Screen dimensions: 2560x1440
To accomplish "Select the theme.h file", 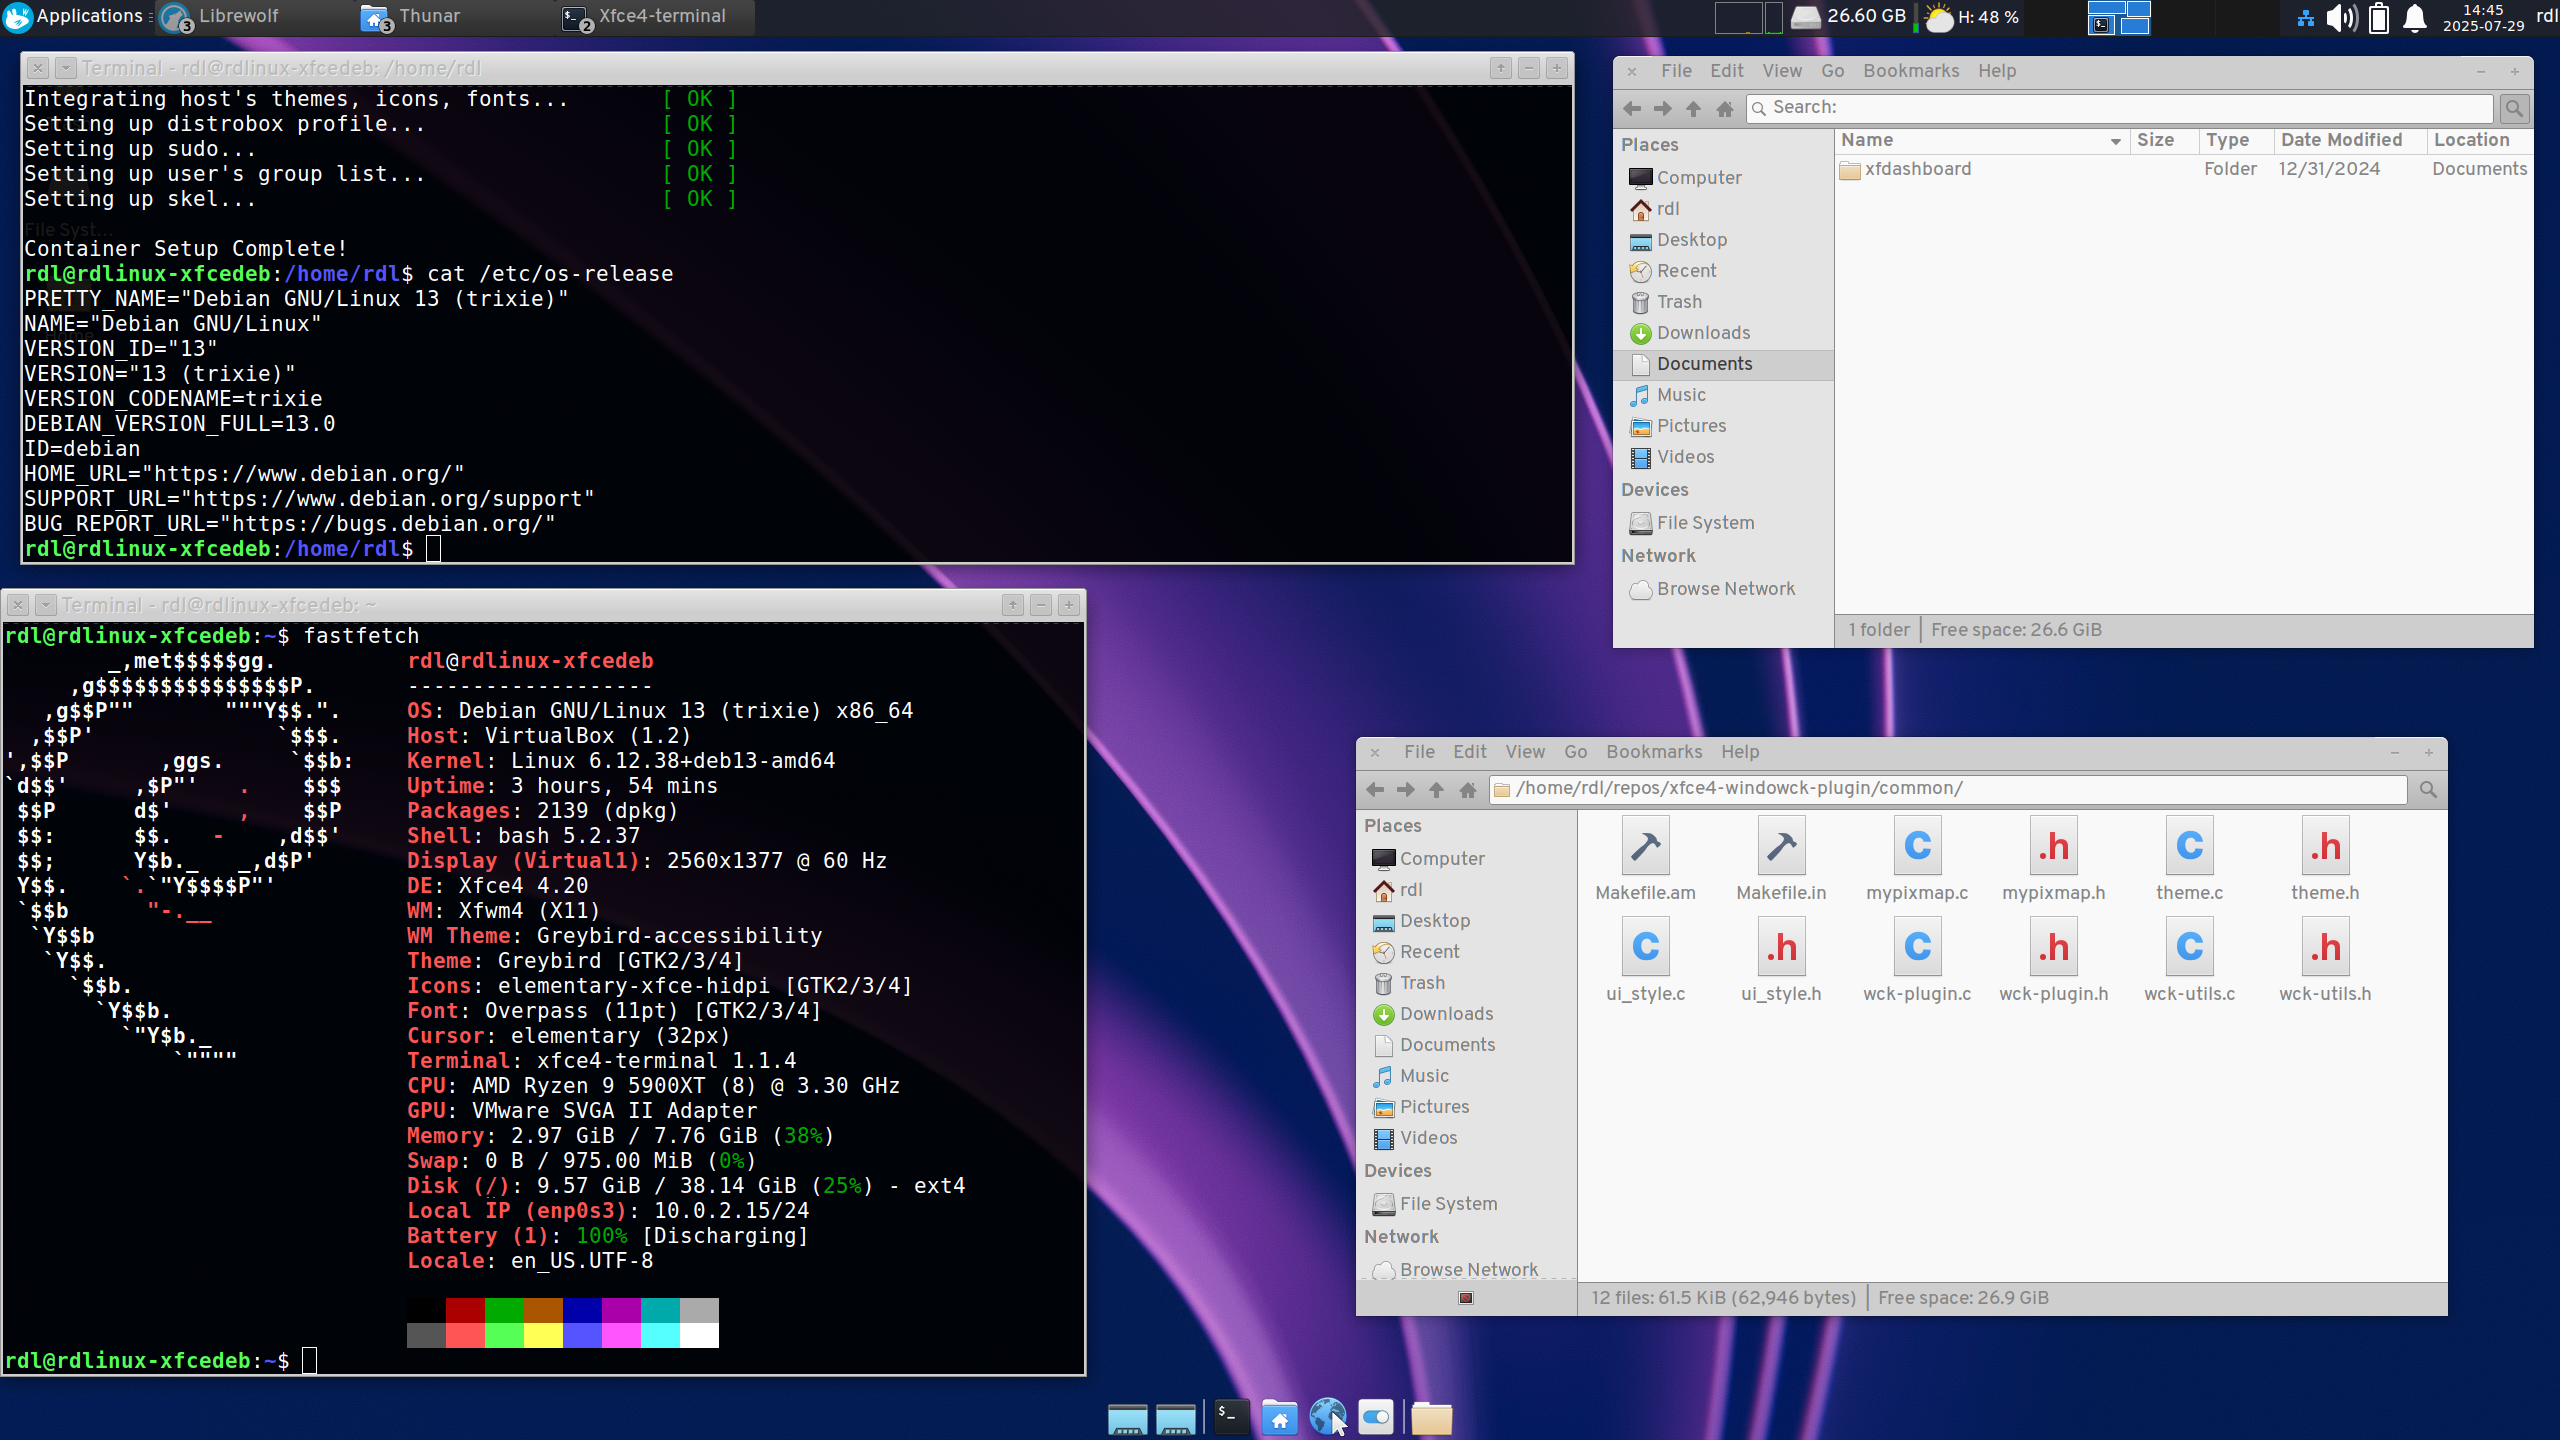I will 2325,860.
